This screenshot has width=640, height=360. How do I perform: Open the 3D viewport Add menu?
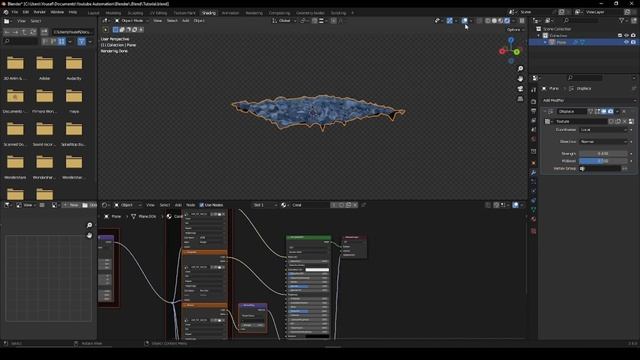(x=185, y=21)
